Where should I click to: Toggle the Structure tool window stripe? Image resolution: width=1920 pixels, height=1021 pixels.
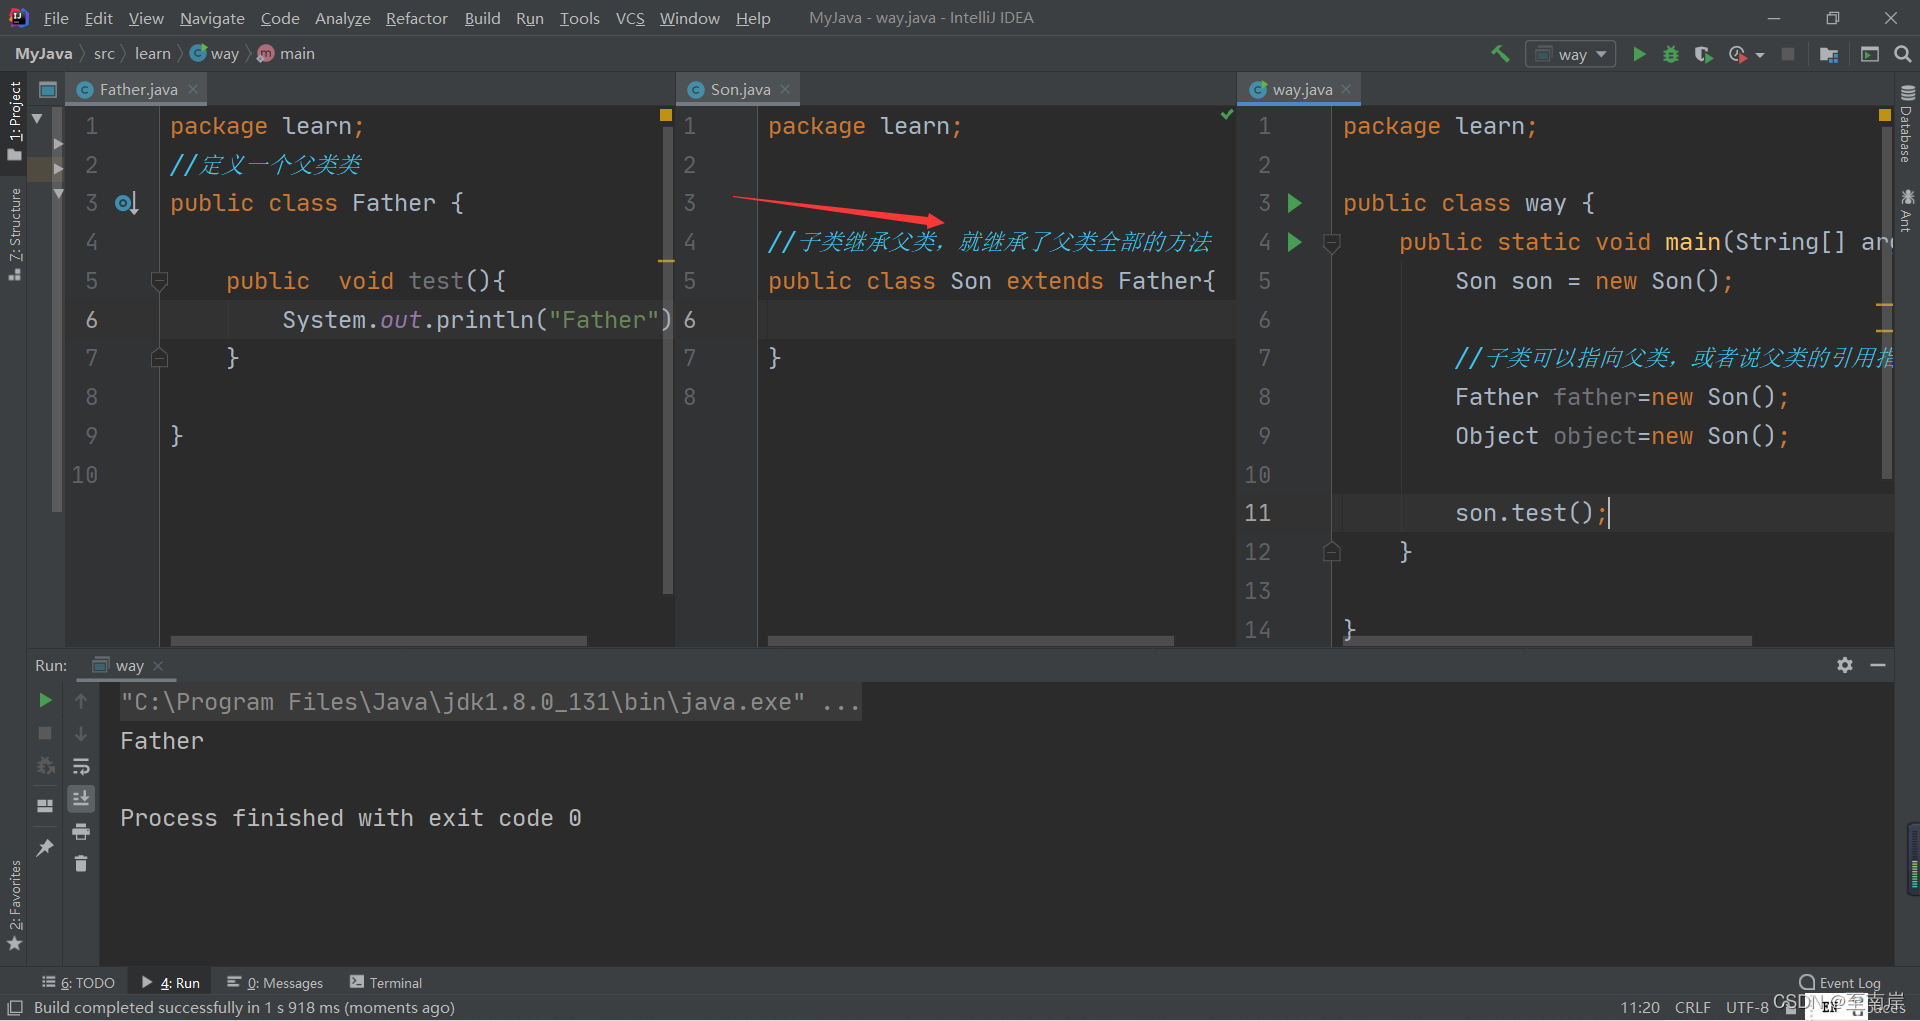click(14, 234)
